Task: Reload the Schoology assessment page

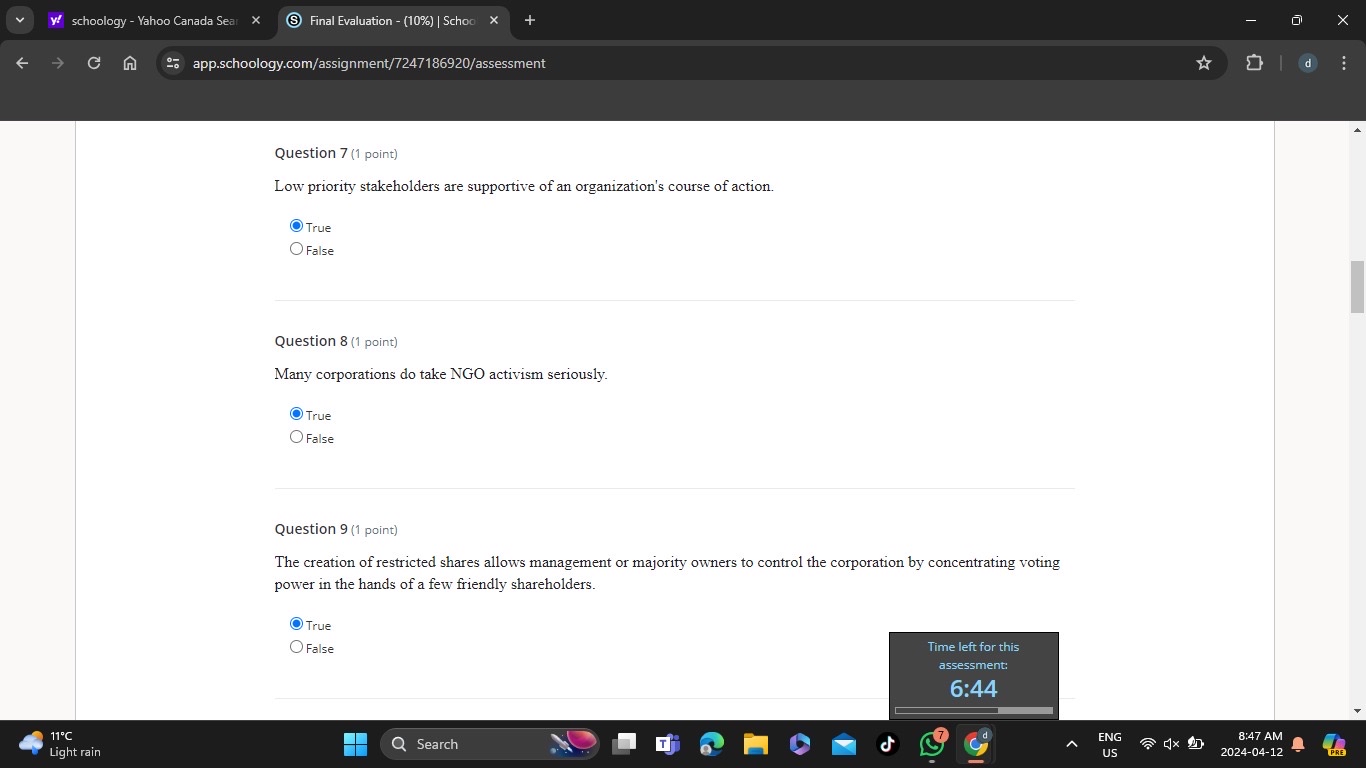Action: pyautogui.click(x=94, y=63)
